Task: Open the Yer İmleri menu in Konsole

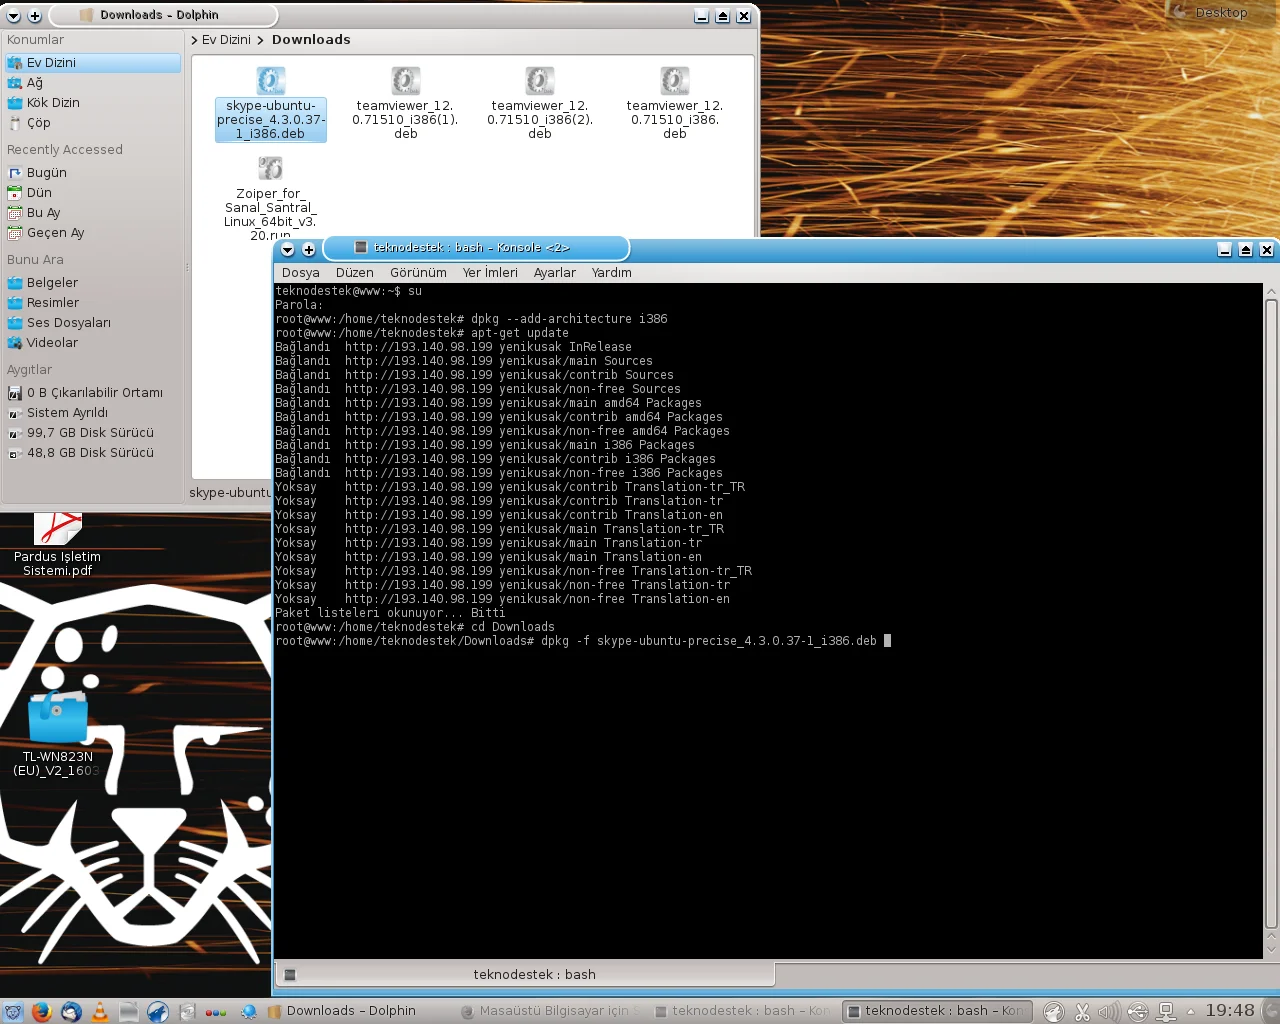Action: 490,272
